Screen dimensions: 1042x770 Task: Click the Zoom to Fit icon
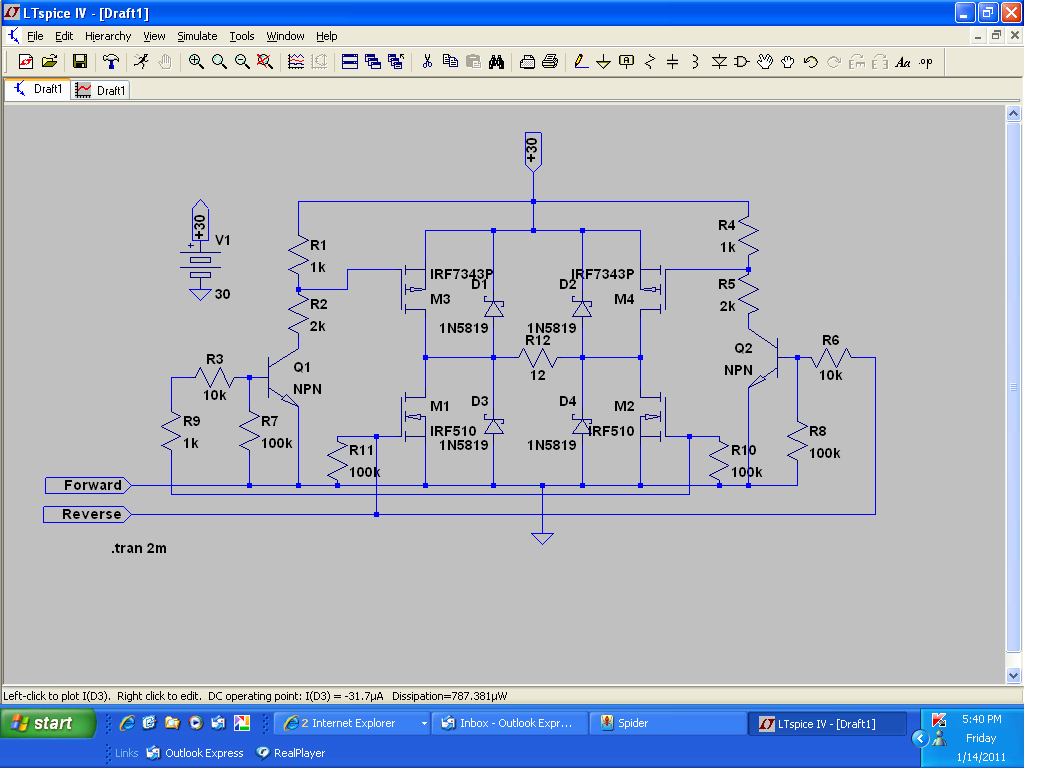coord(264,62)
